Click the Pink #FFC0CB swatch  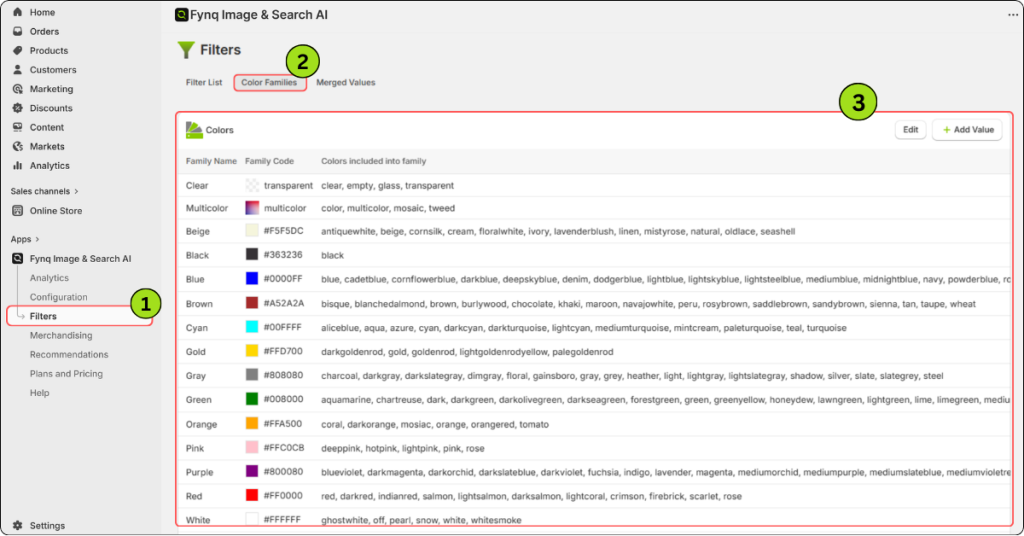pos(252,447)
